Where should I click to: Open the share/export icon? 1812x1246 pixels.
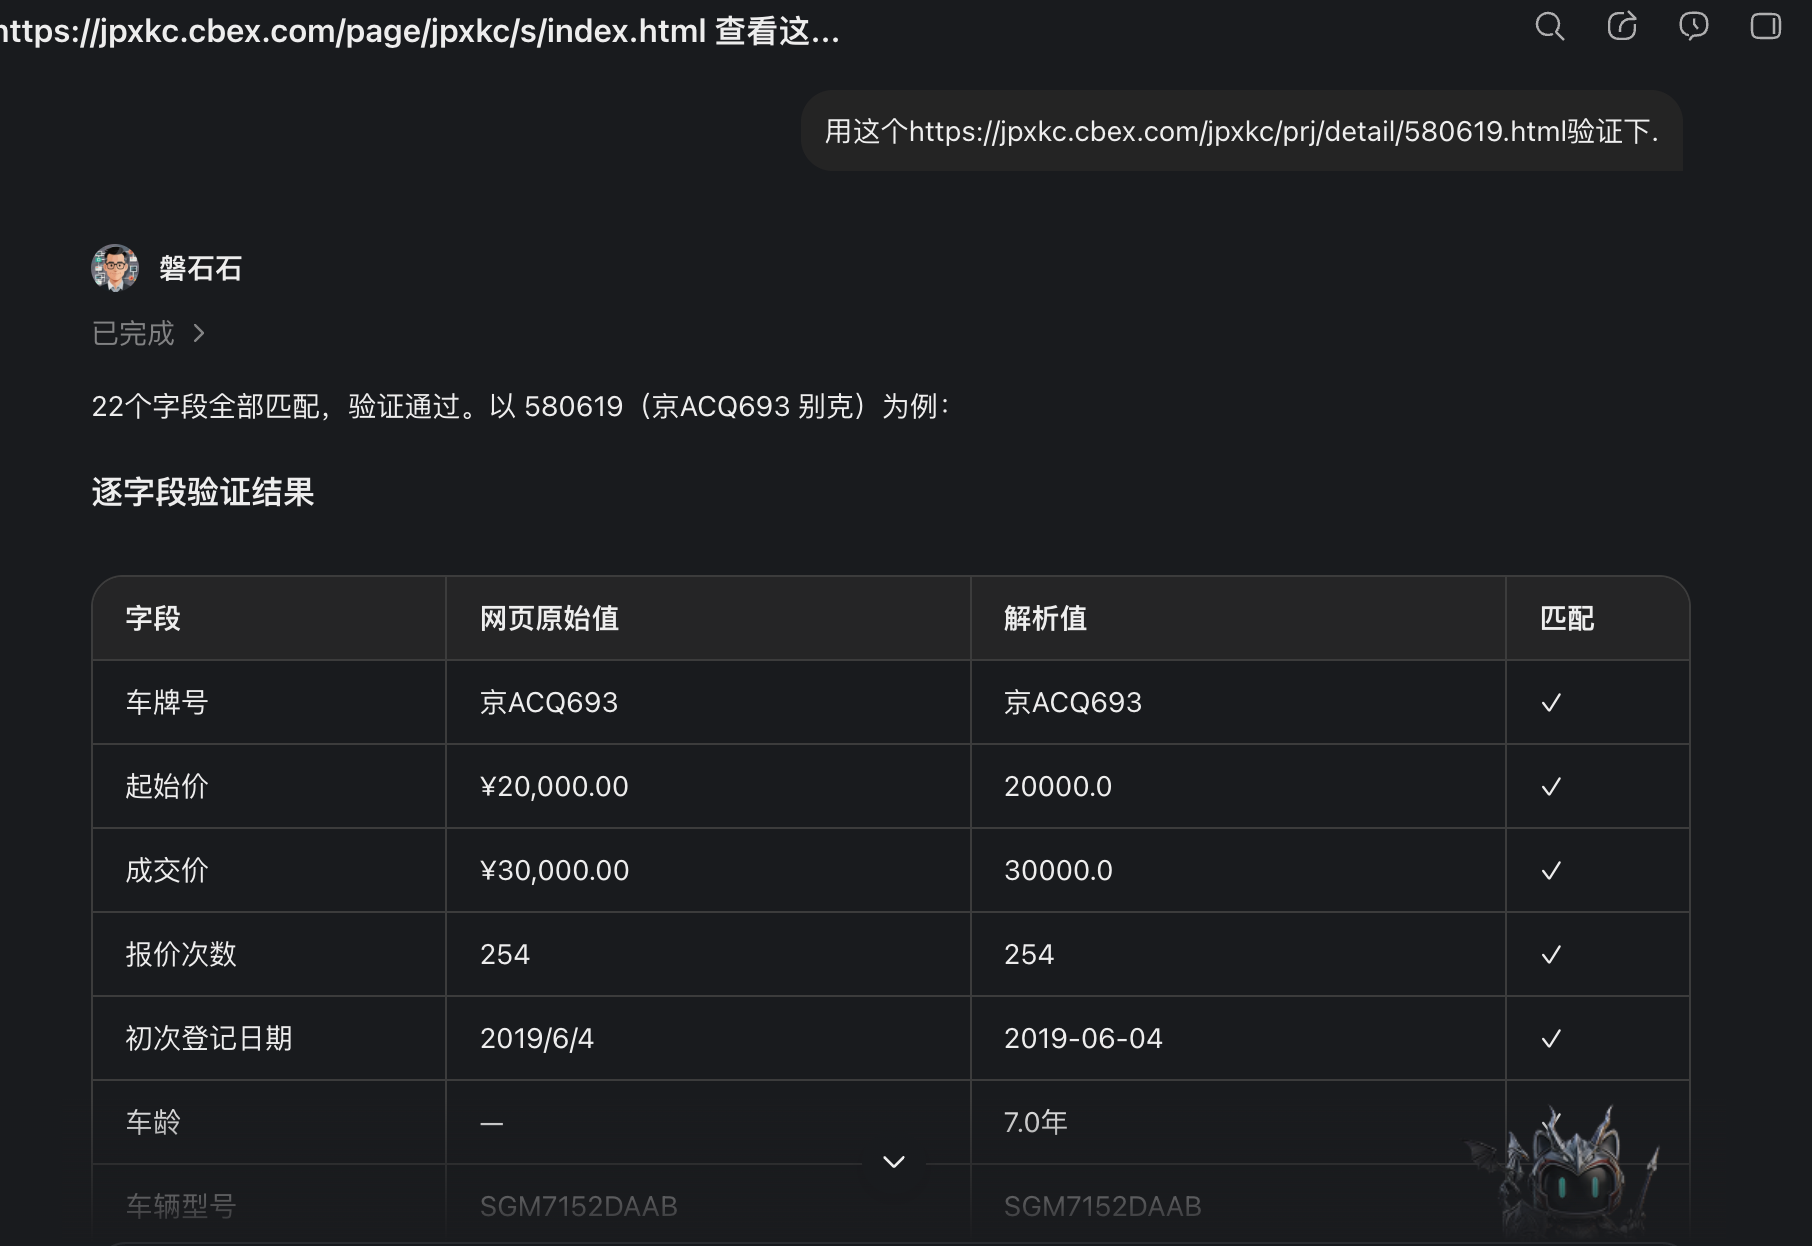click(x=1622, y=26)
